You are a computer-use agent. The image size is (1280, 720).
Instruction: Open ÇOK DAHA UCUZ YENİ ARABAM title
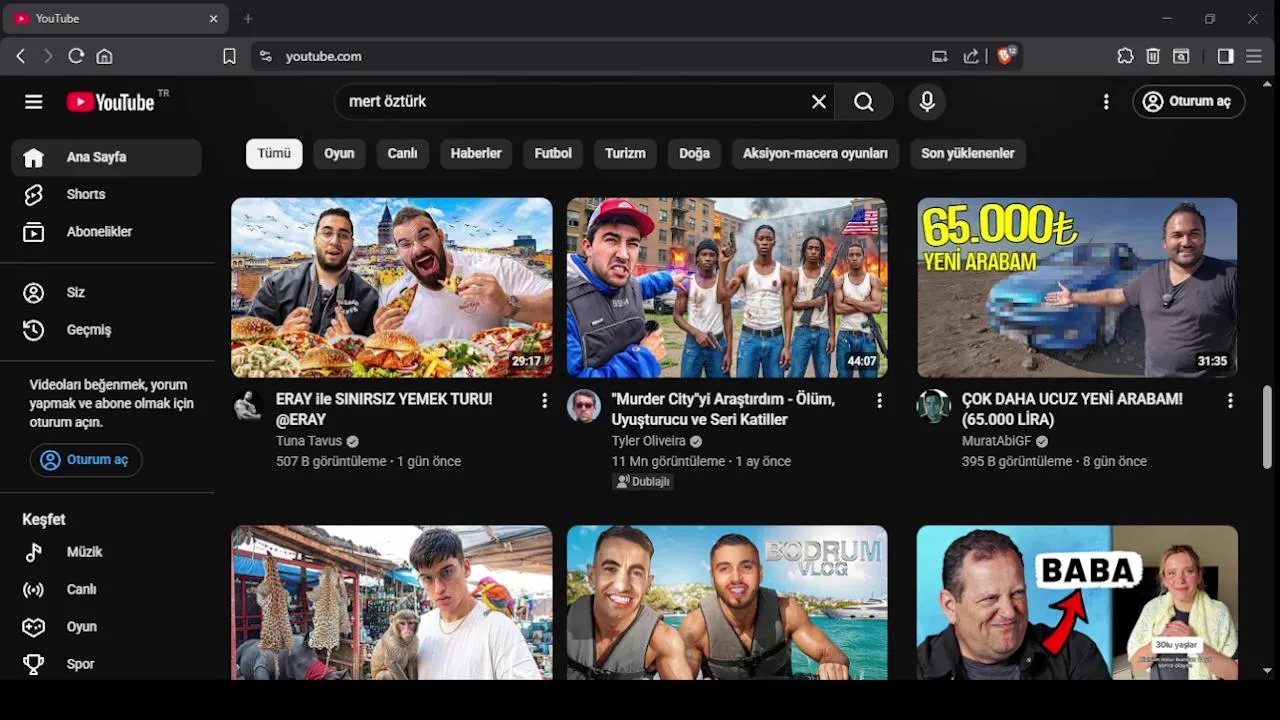coord(1072,409)
